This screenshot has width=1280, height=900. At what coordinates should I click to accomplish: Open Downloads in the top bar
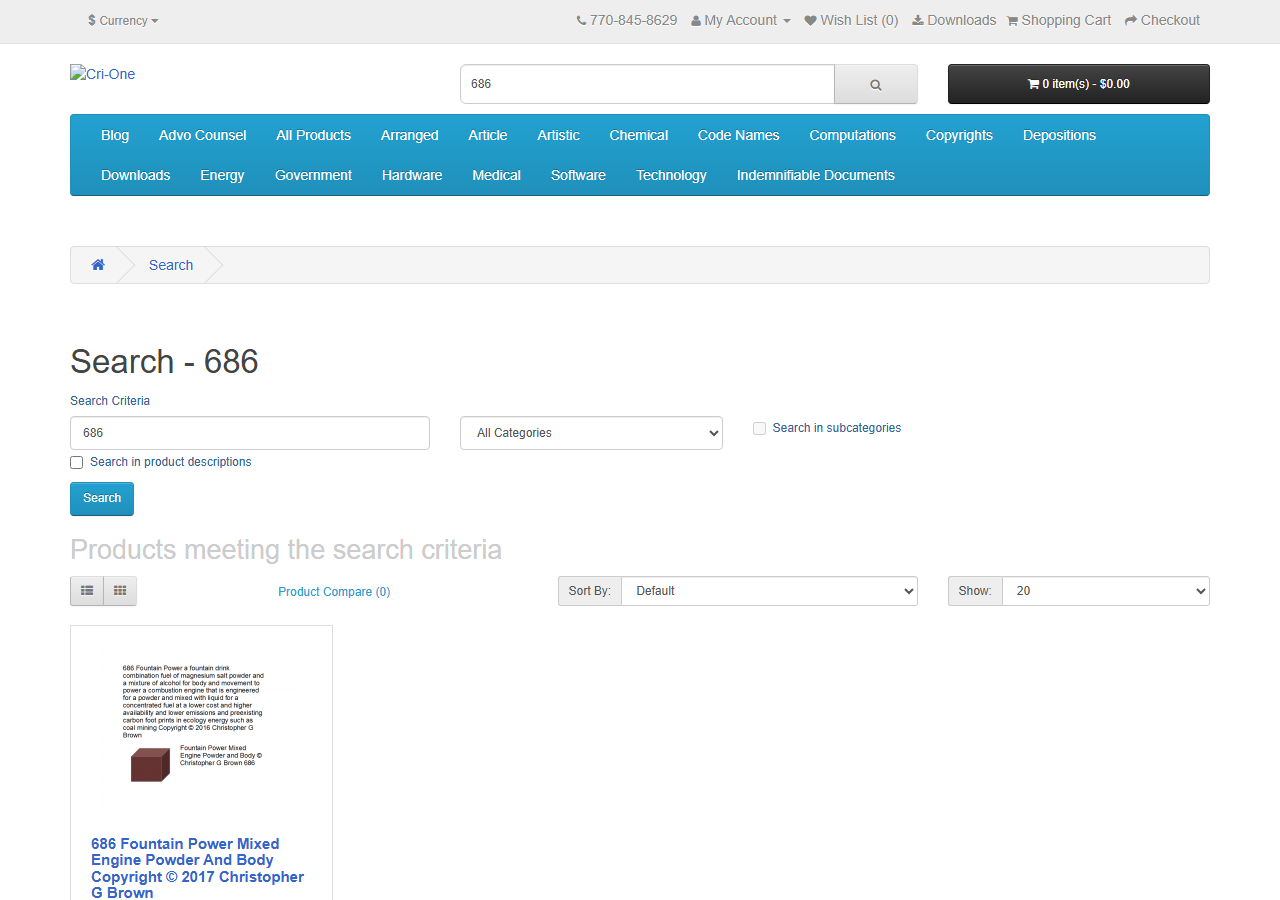(953, 20)
